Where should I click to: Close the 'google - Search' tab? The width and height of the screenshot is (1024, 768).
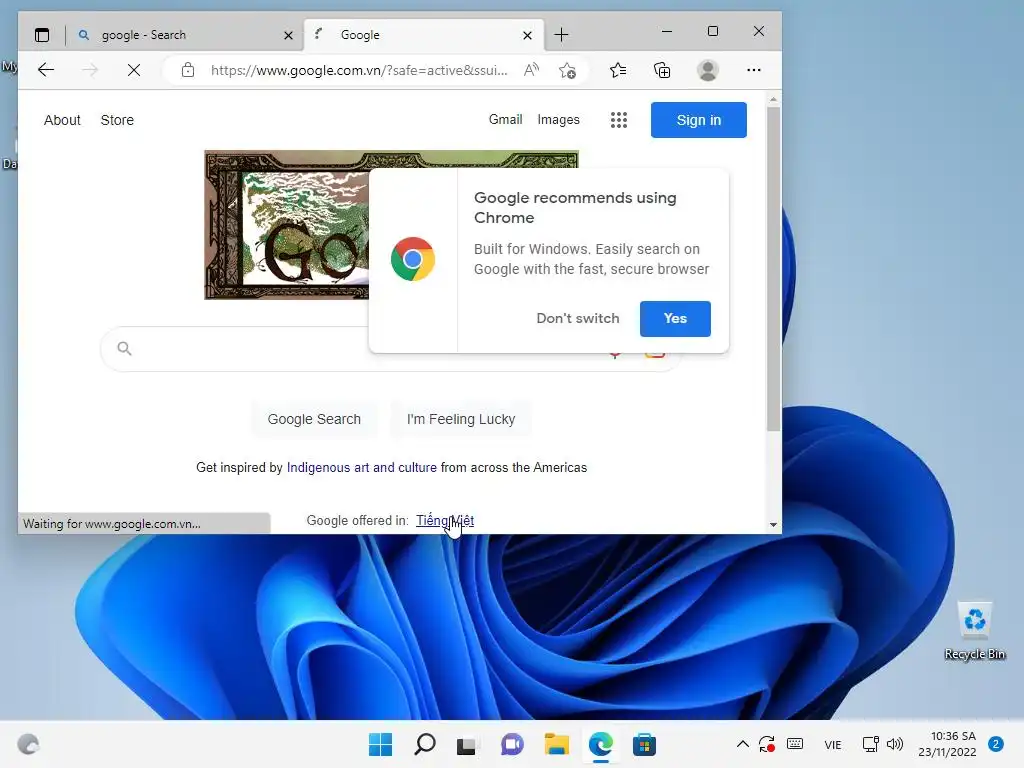(288, 35)
